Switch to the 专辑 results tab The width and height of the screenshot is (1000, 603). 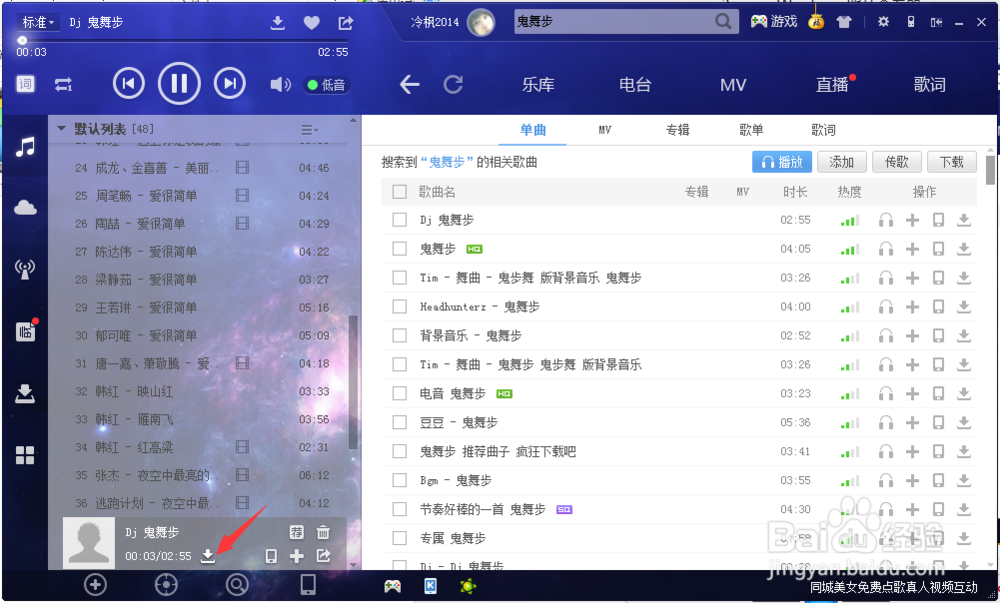coord(678,130)
